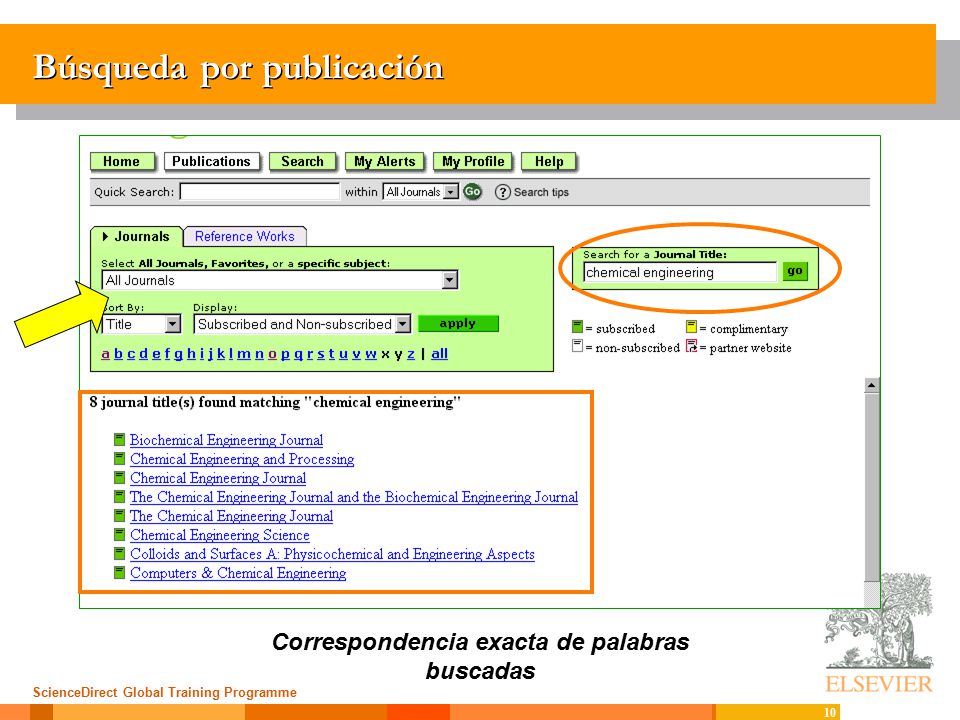Click letter 's' in alphabet index
This screenshot has width=960, height=720.
(321, 354)
